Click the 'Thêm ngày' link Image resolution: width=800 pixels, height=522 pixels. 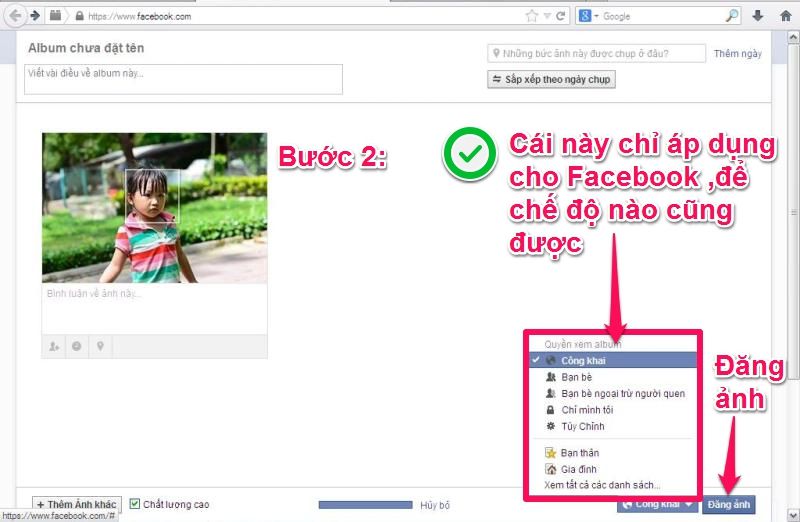pos(737,53)
